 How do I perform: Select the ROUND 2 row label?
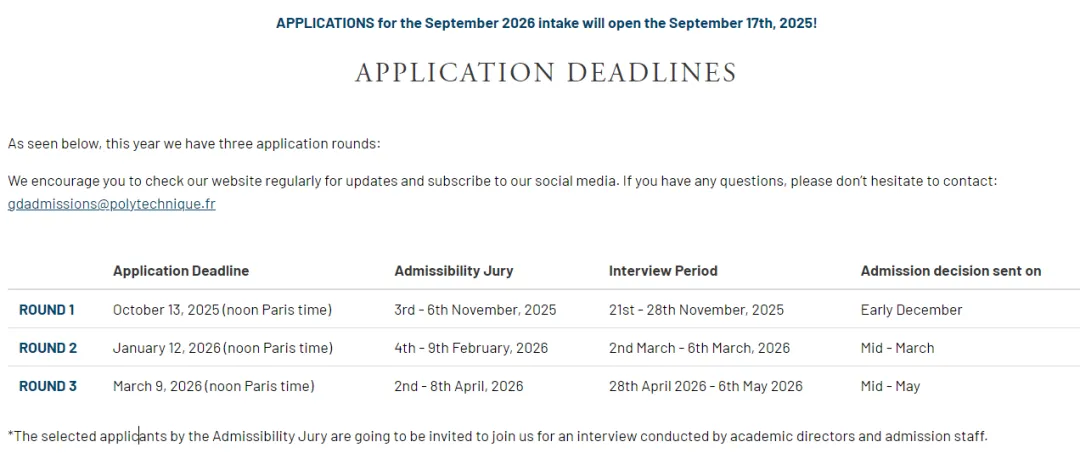click(48, 348)
